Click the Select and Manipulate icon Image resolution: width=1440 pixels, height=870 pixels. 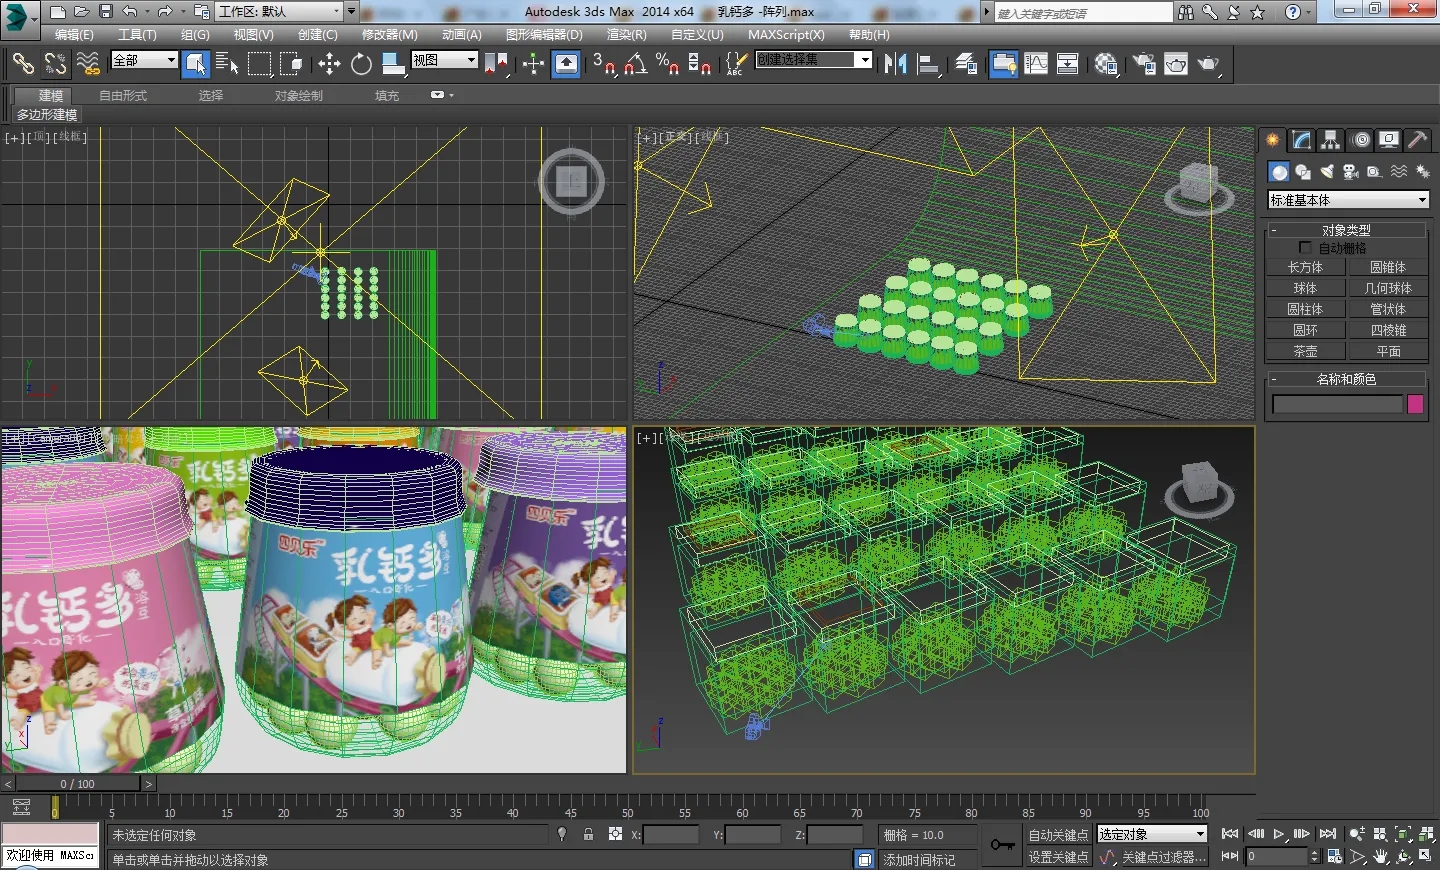[x=533, y=64]
